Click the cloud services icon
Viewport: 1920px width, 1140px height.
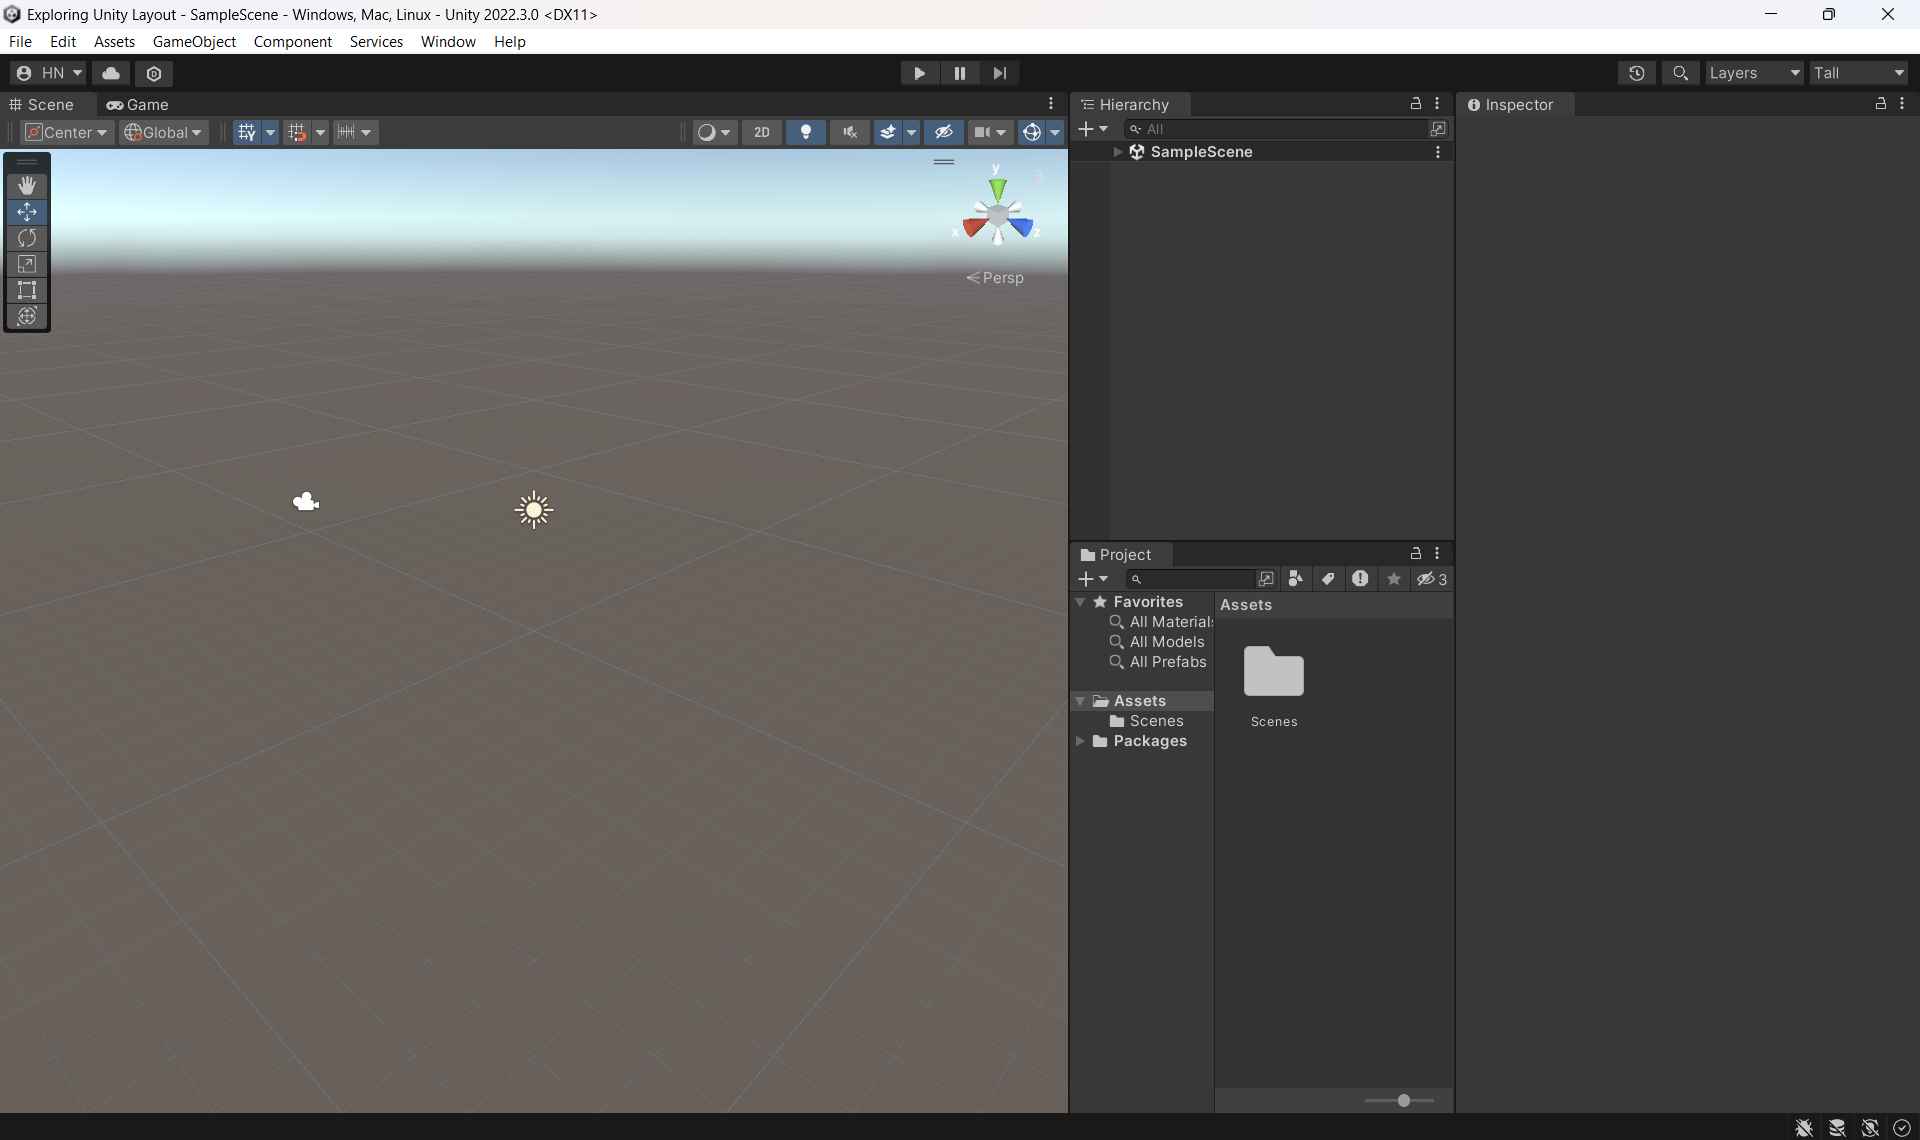coord(111,73)
